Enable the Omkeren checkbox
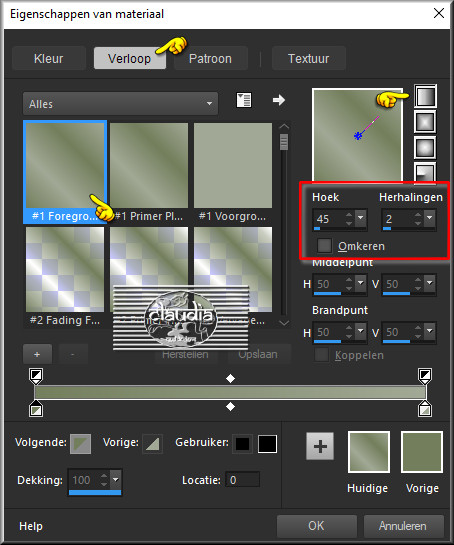454x545 pixels. 324,245
